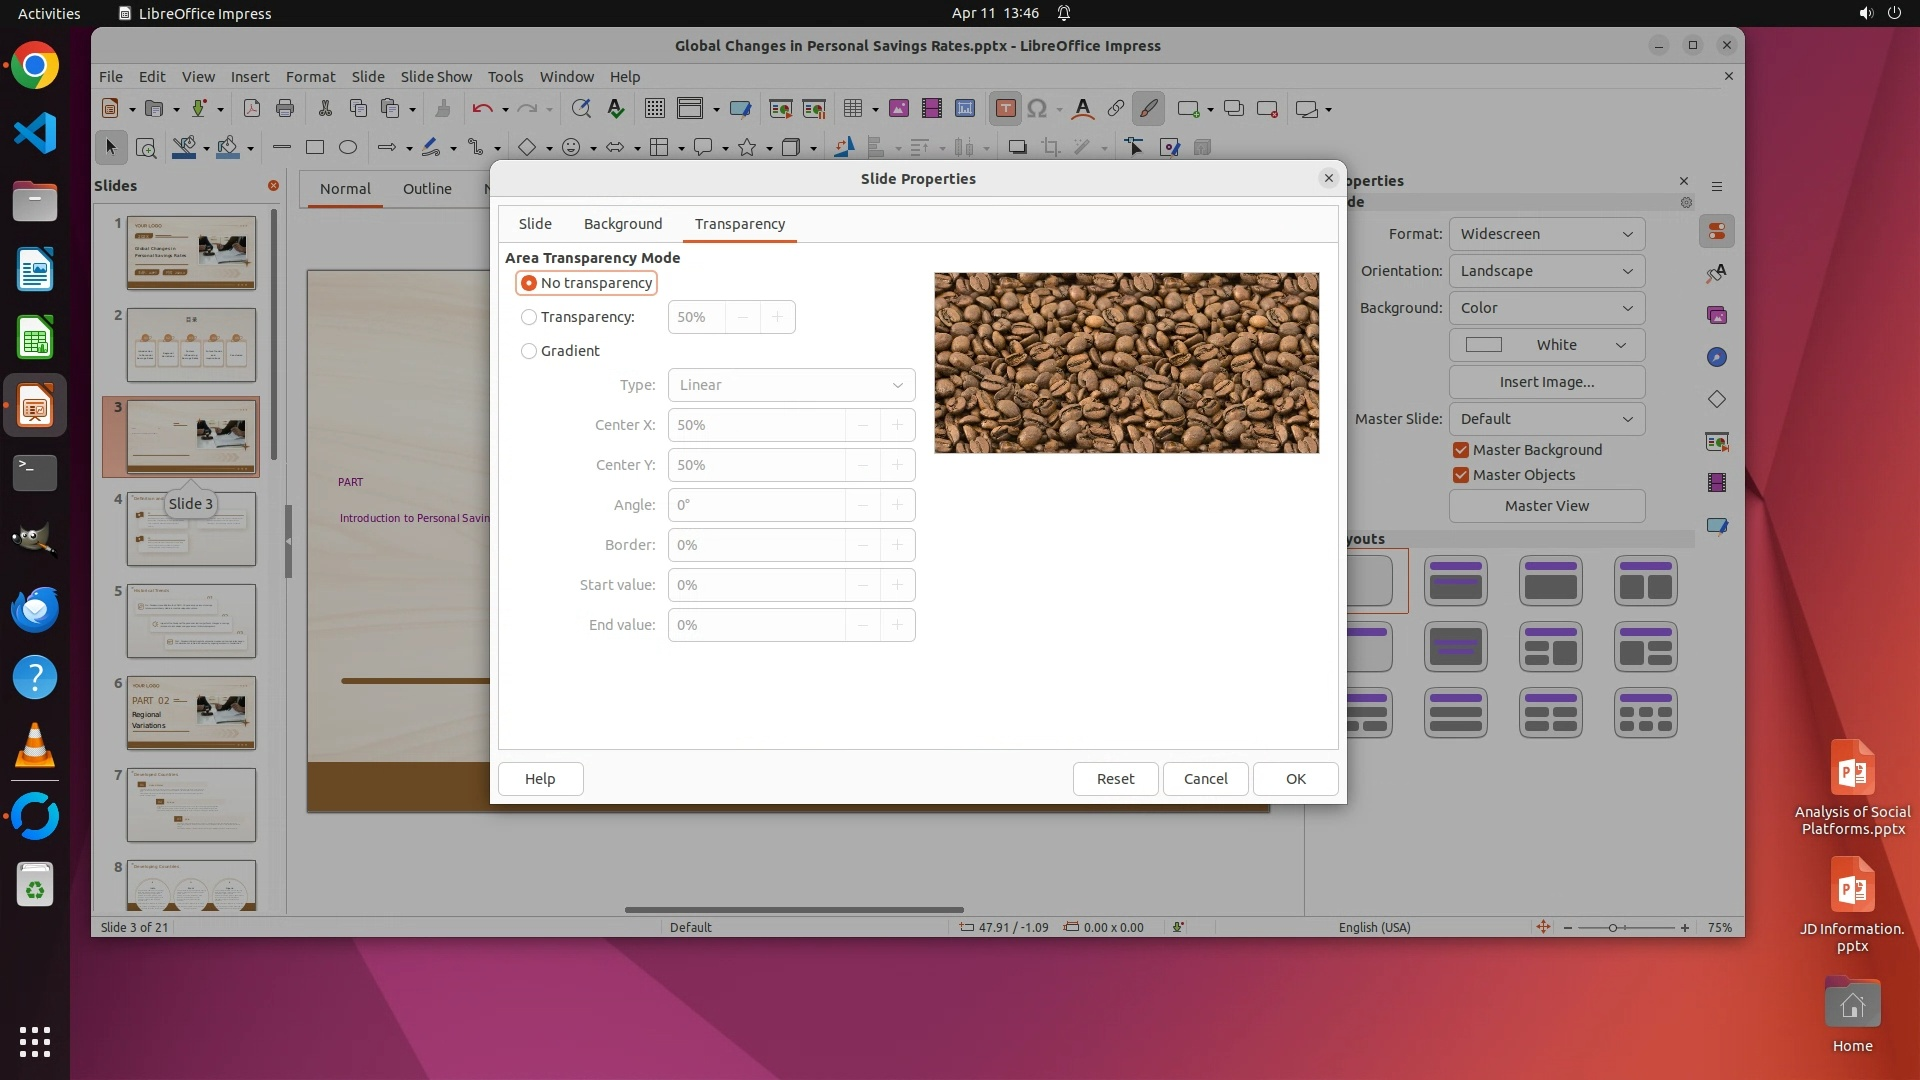Select the Rectangle shape tool
The height and width of the screenshot is (1080, 1920).
315,148
